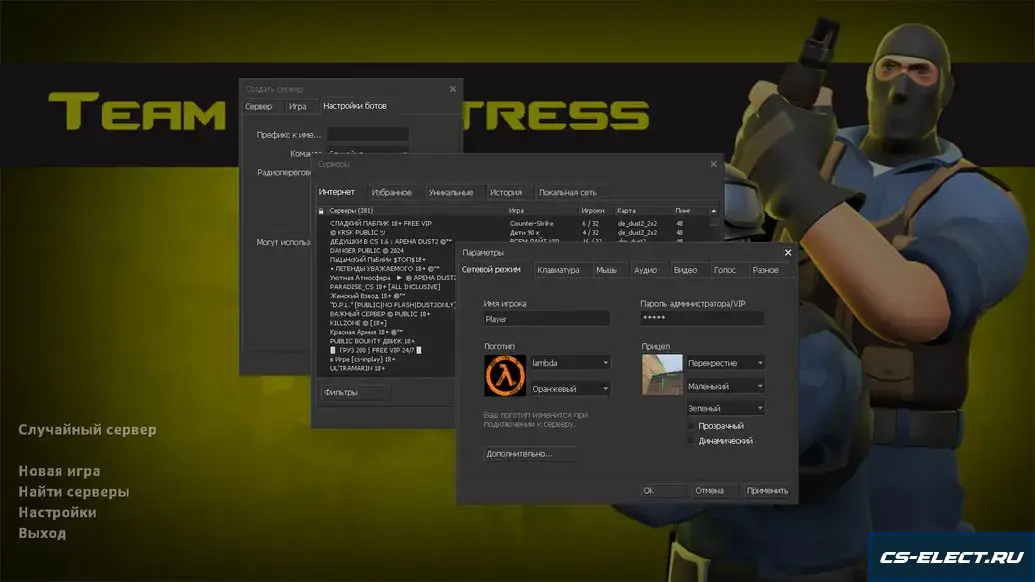1035x582 pixels.
Task: Click the Применить button
Action: (x=767, y=490)
